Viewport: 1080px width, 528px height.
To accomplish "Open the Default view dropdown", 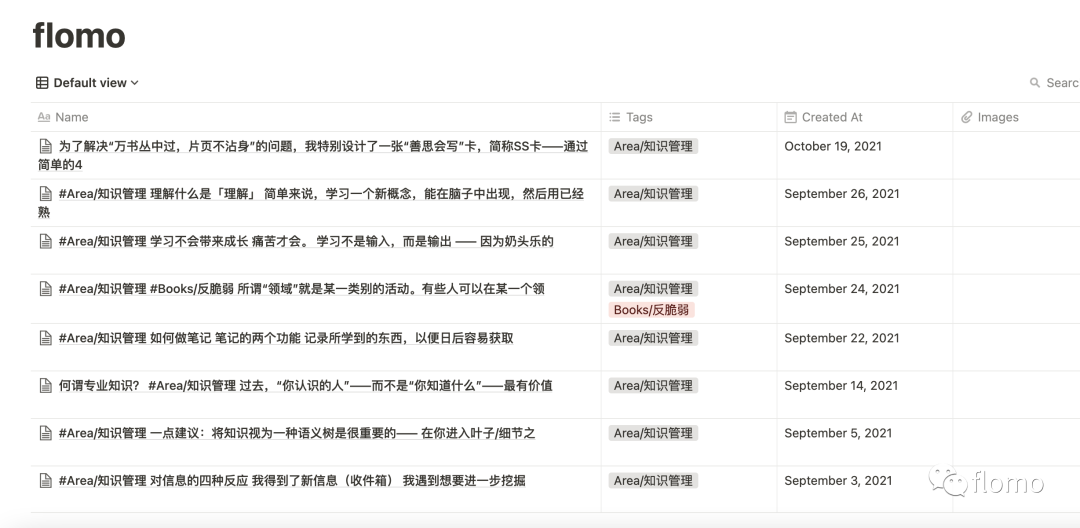I will pos(87,83).
